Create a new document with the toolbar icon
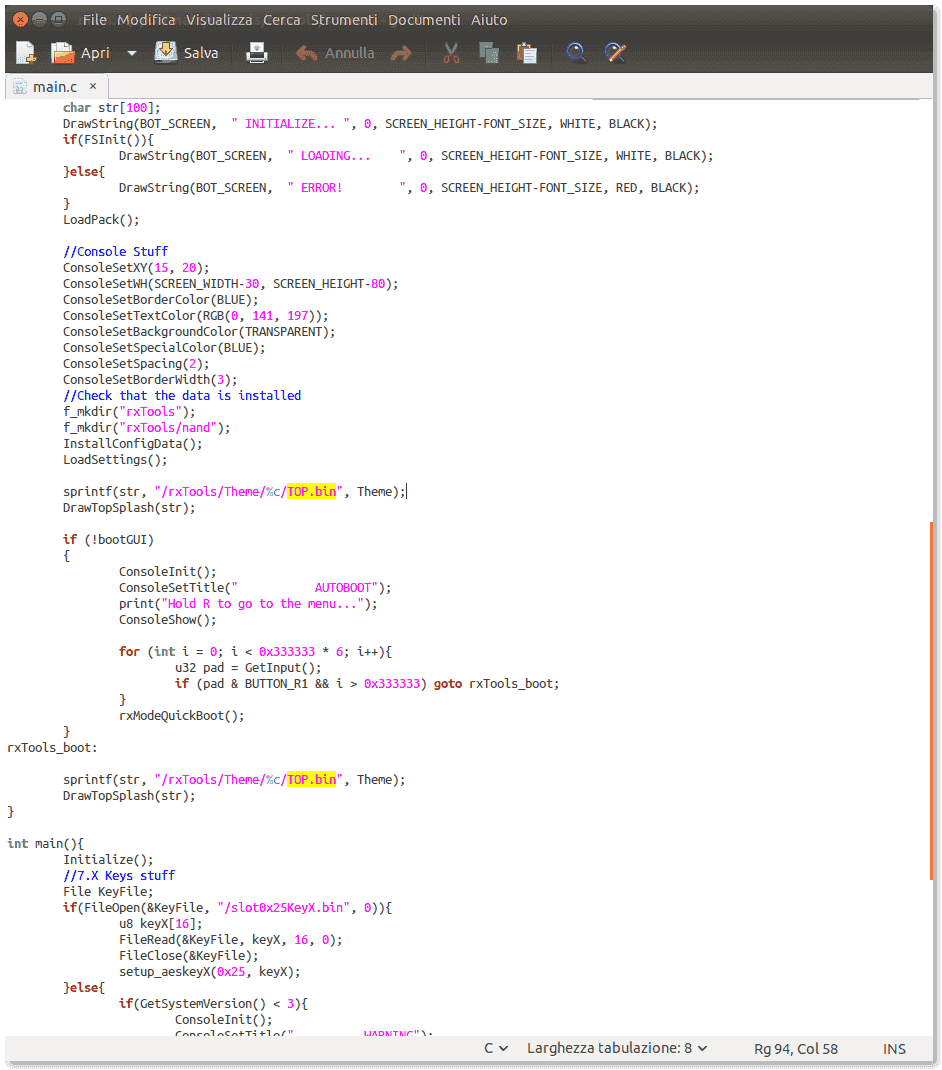Viewport: 942px width, 1070px height. pyautogui.click(x=26, y=53)
